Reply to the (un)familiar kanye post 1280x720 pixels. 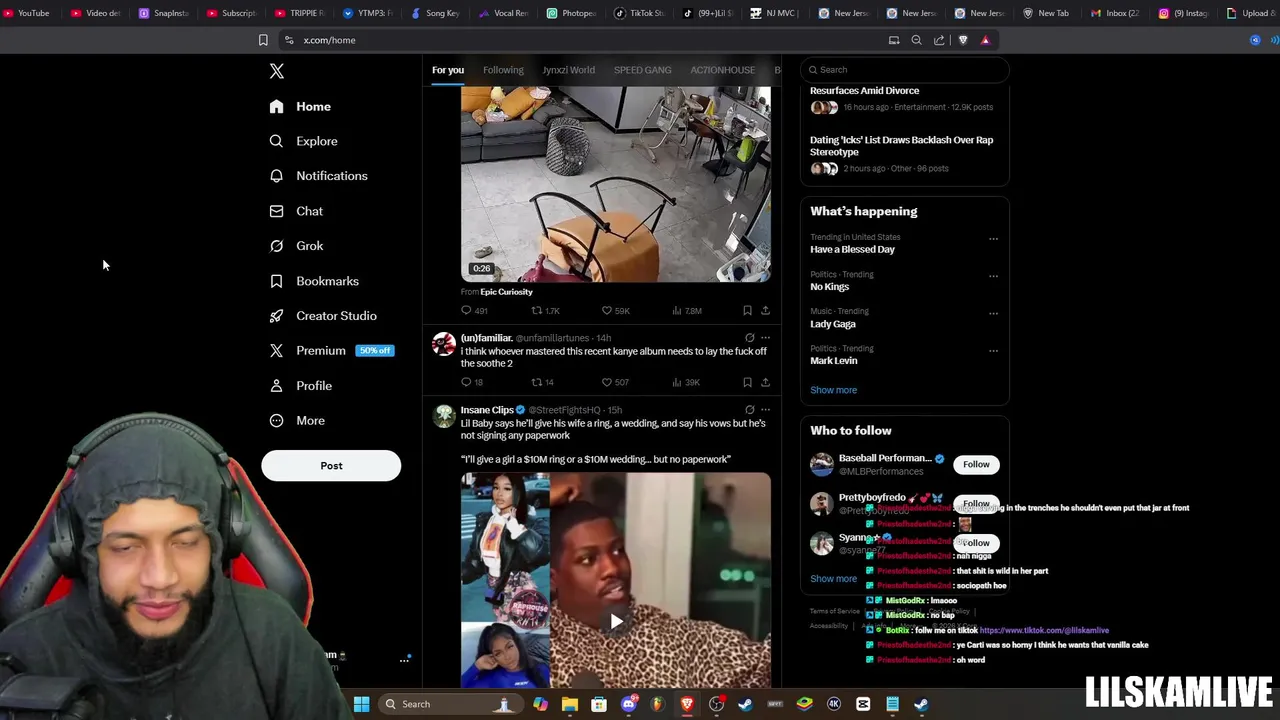472,382
